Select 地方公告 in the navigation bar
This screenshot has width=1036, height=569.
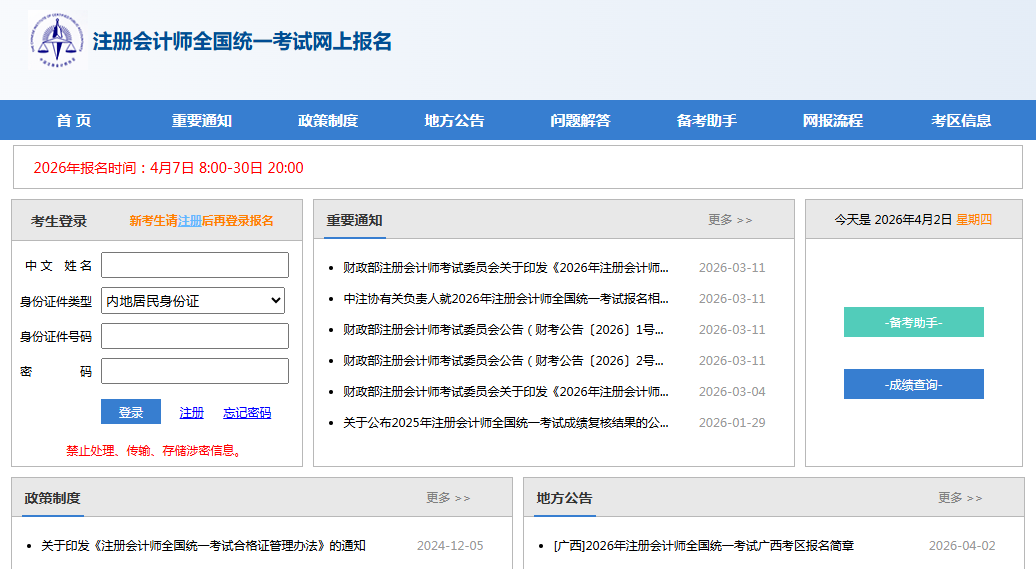454,121
